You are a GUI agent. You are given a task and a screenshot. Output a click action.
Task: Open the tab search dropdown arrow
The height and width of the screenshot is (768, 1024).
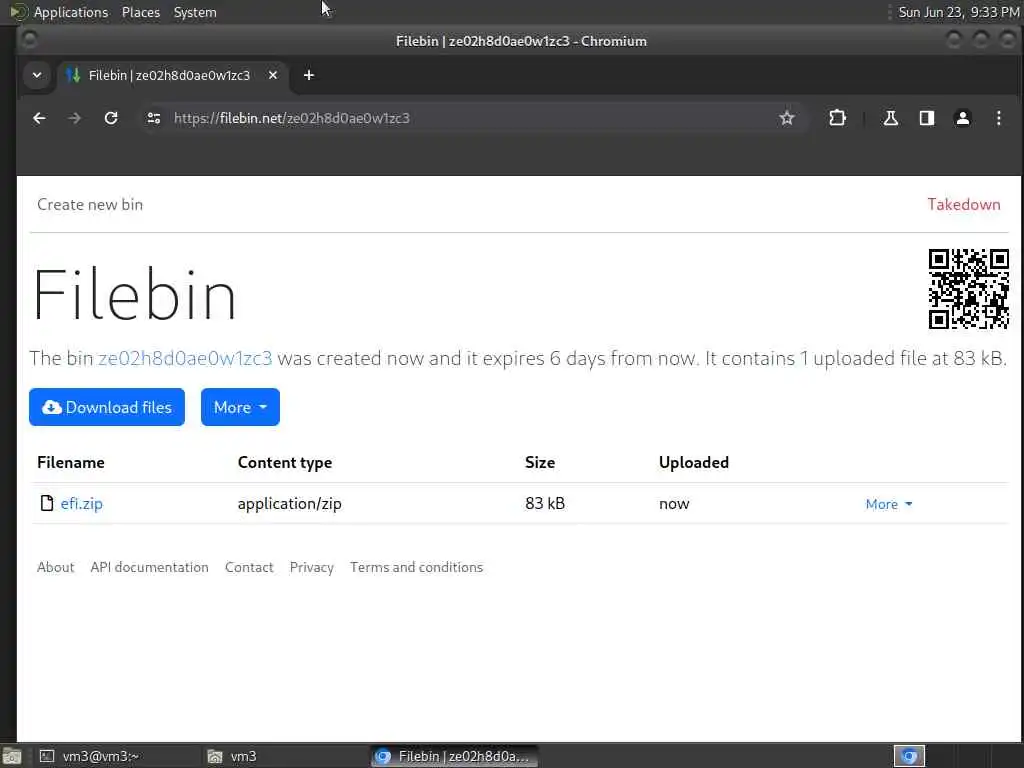[37, 75]
